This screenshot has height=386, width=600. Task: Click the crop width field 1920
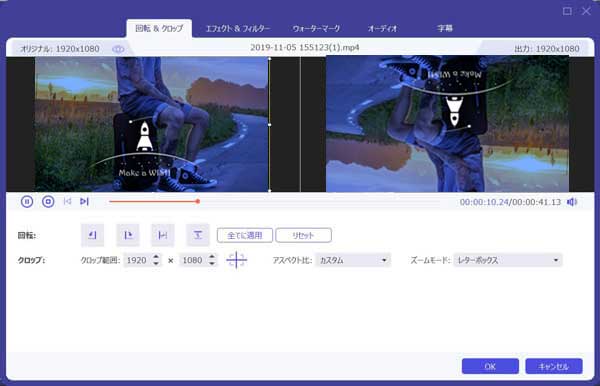[x=137, y=260]
